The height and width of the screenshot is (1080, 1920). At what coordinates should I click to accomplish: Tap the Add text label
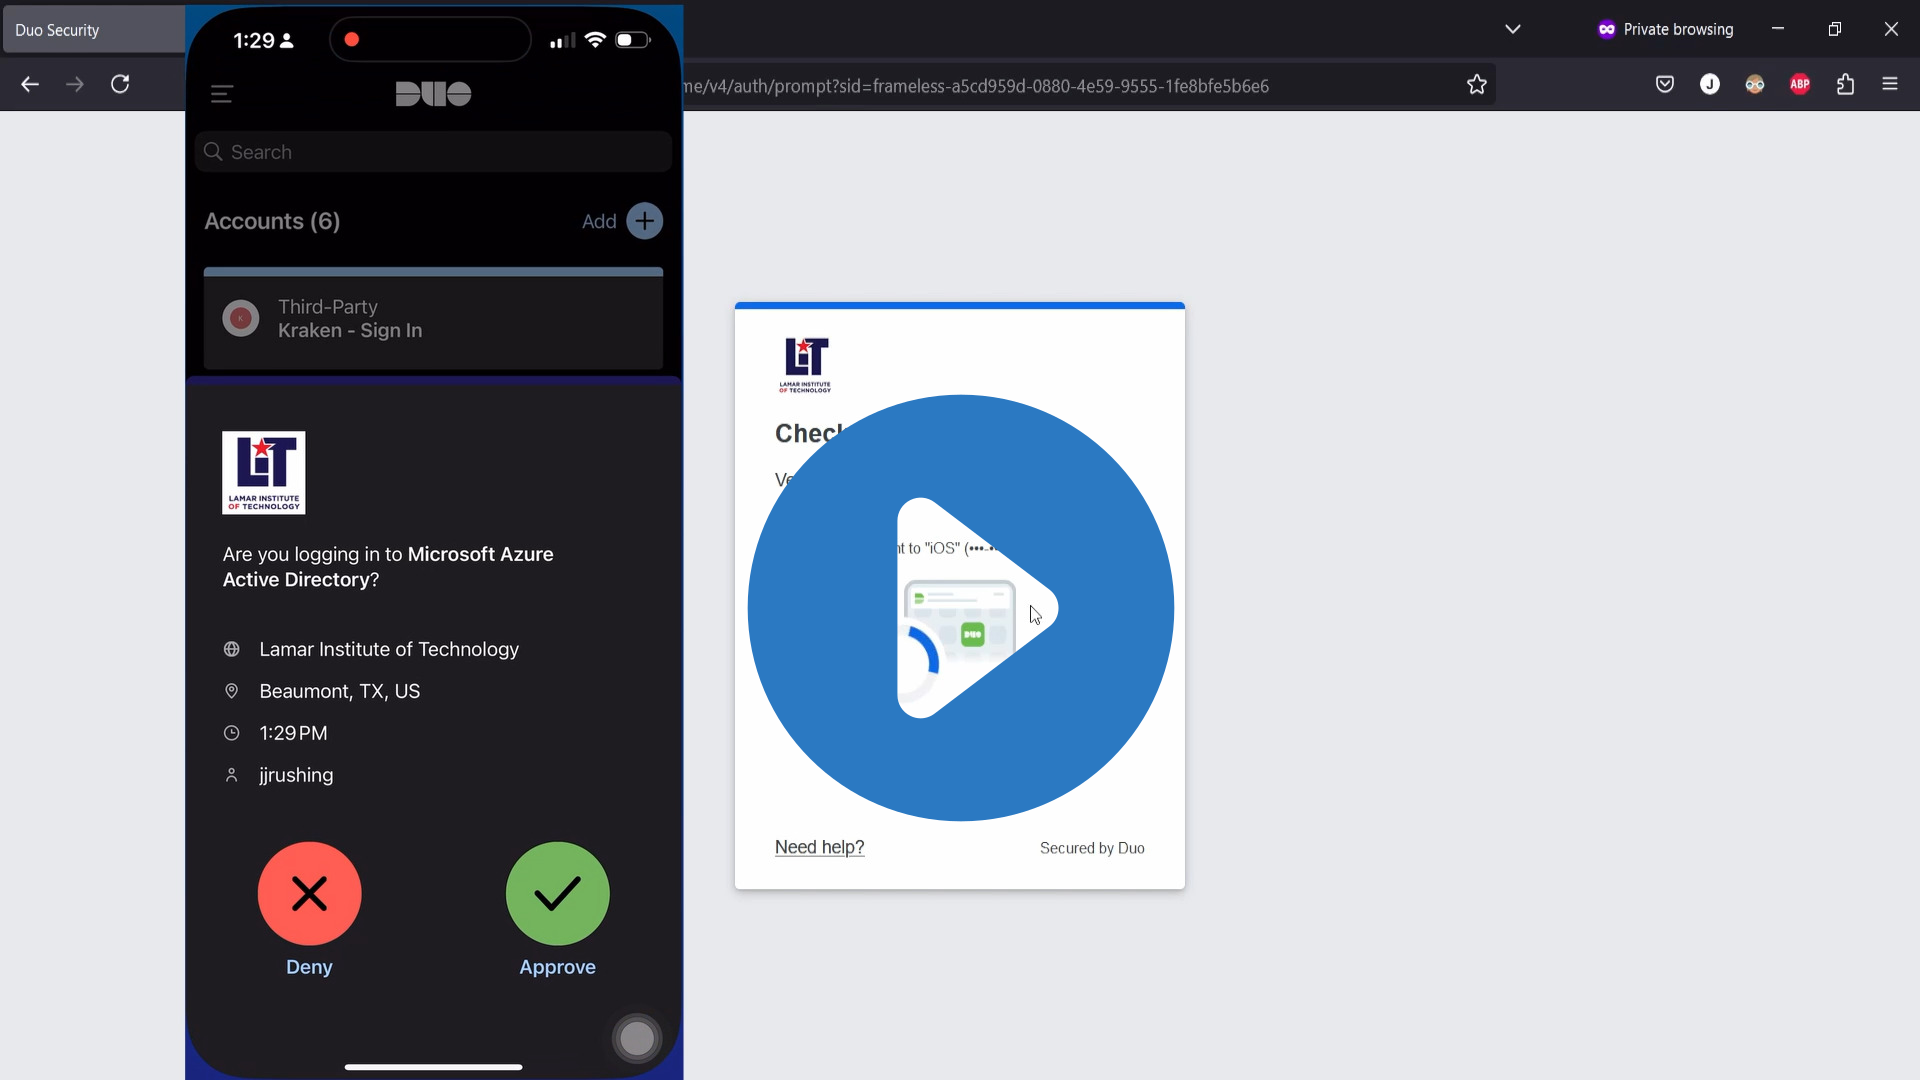(x=599, y=222)
